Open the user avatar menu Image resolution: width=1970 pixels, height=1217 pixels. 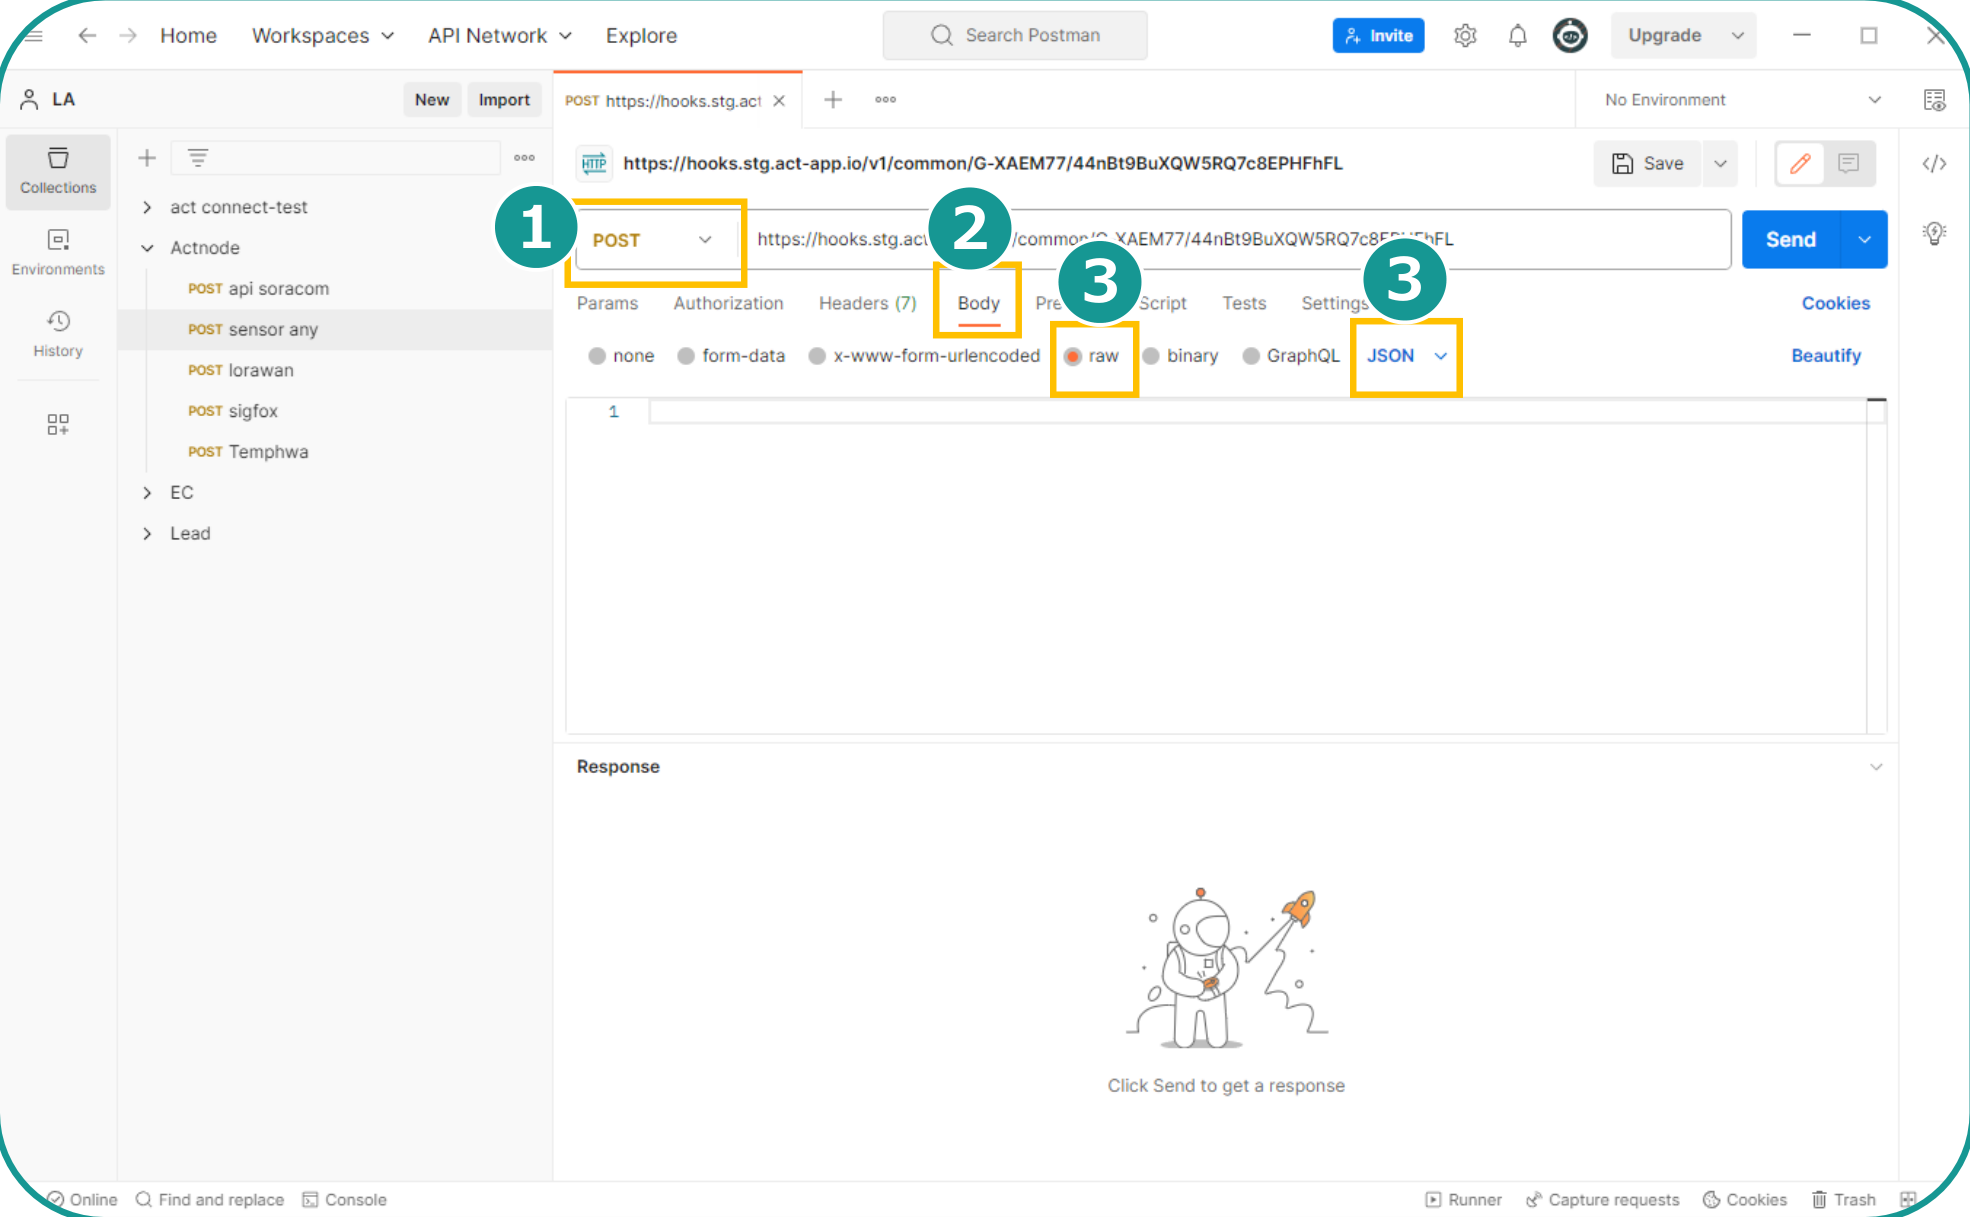click(x=1570, y=35)
